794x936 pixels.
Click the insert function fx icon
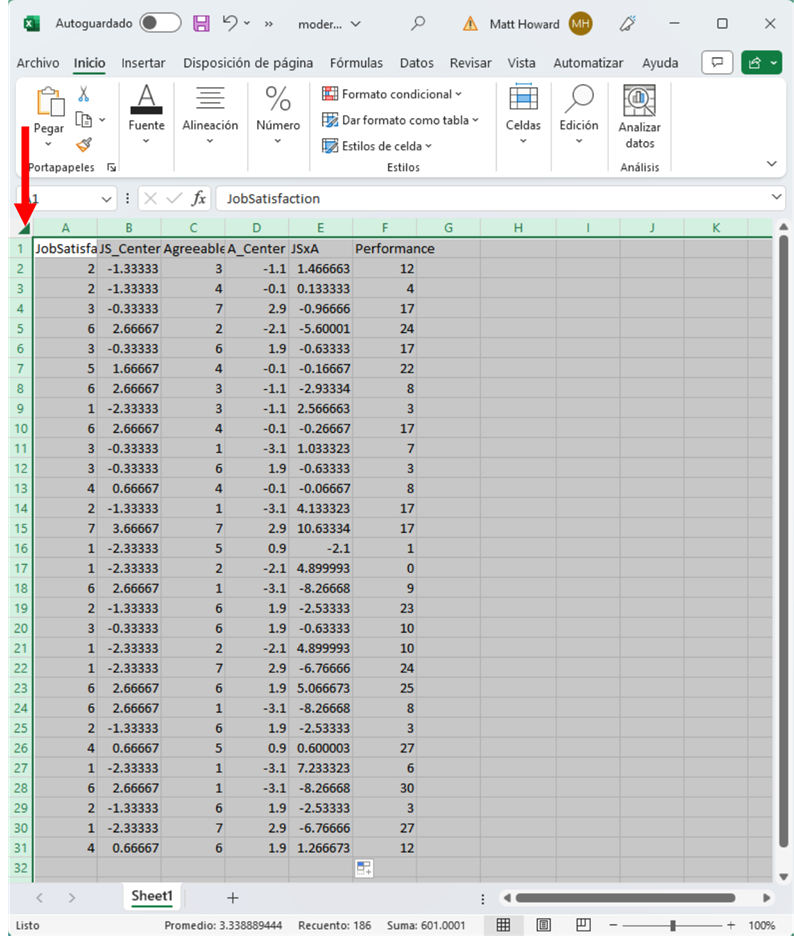199,198
